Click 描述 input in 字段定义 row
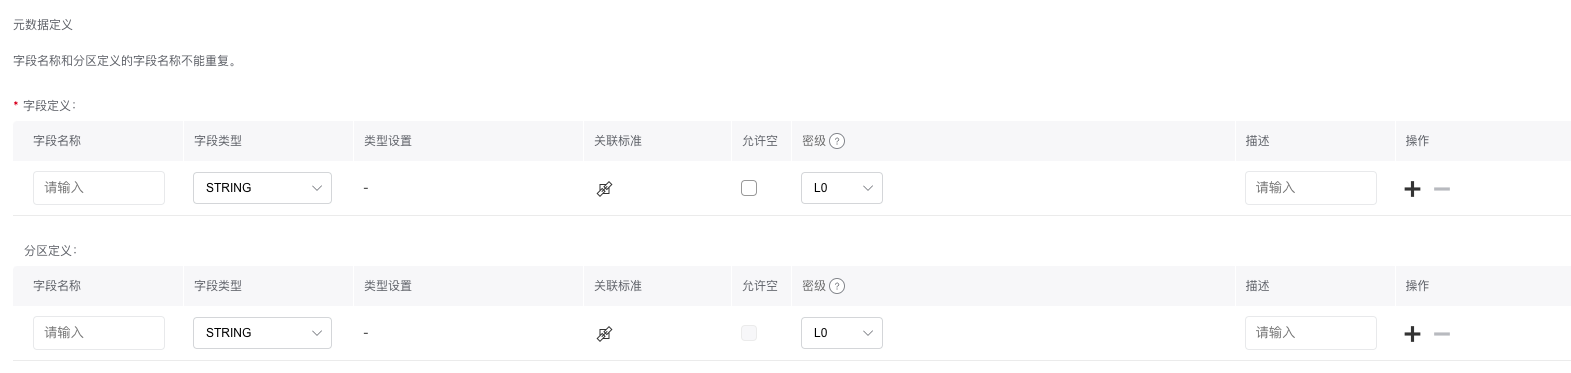 pos(1311,188)
